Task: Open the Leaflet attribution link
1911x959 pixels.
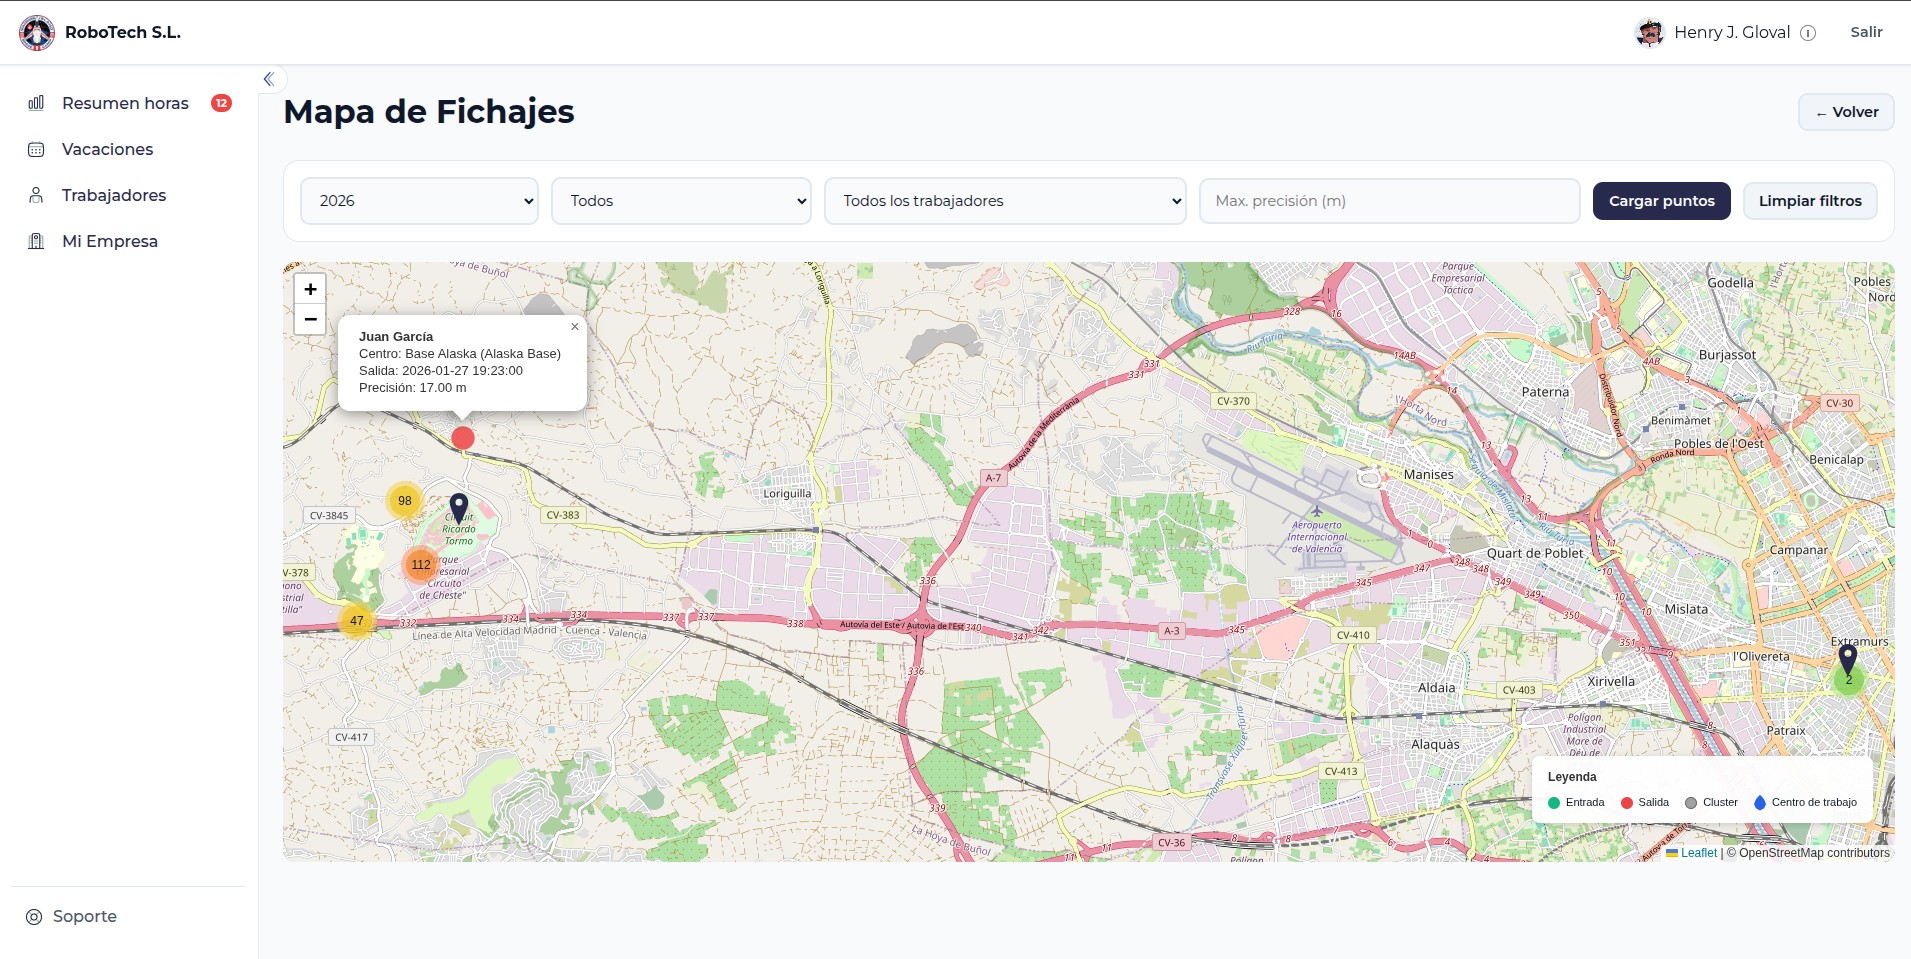Action: pos(1698,853)
